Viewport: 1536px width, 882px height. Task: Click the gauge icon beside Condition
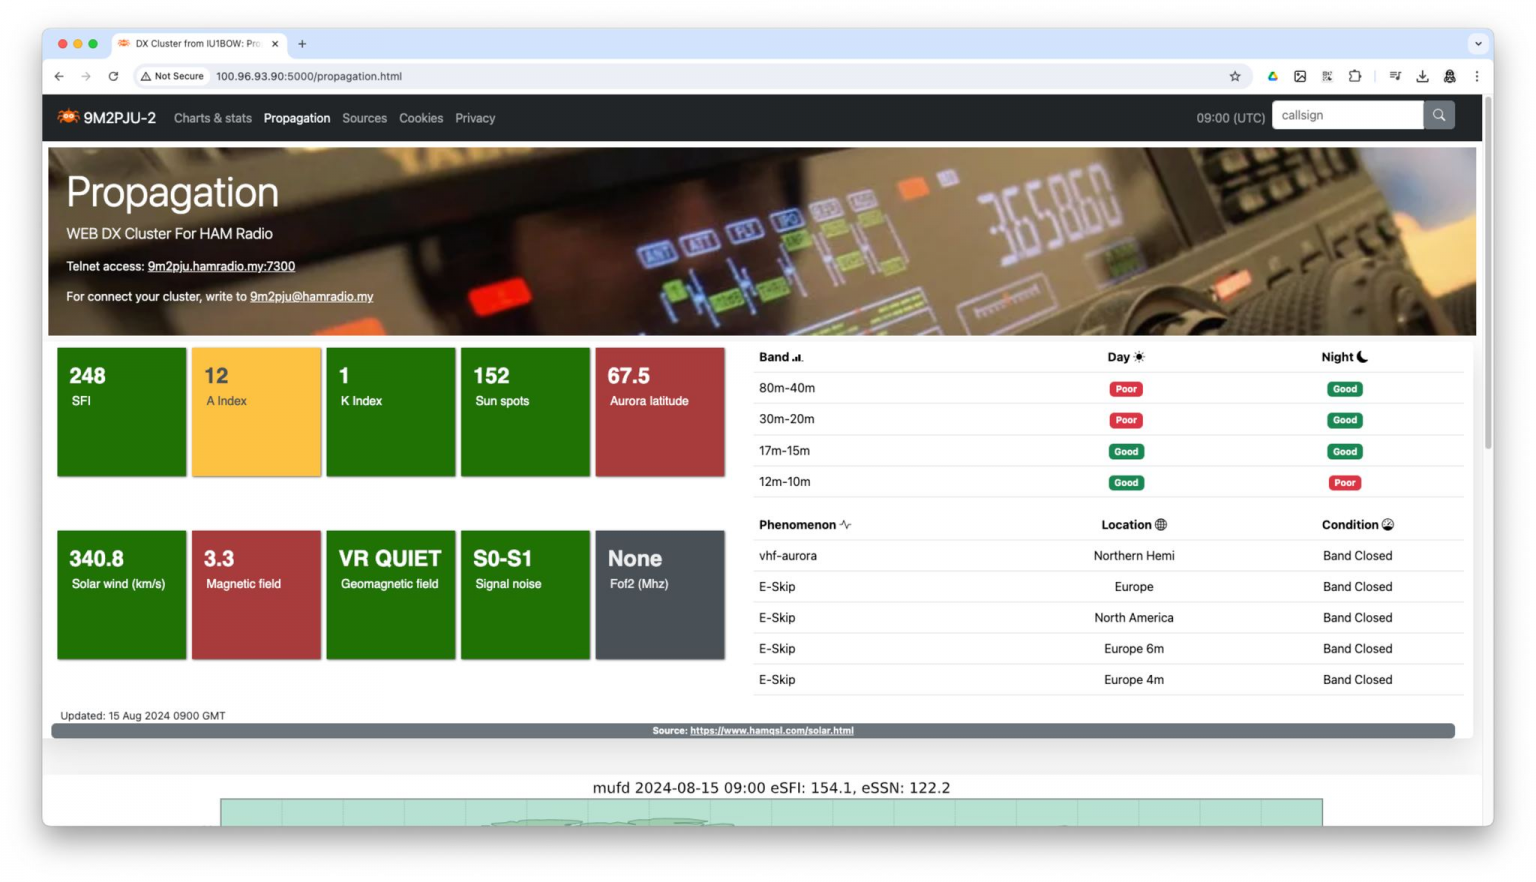[1388, 524]
